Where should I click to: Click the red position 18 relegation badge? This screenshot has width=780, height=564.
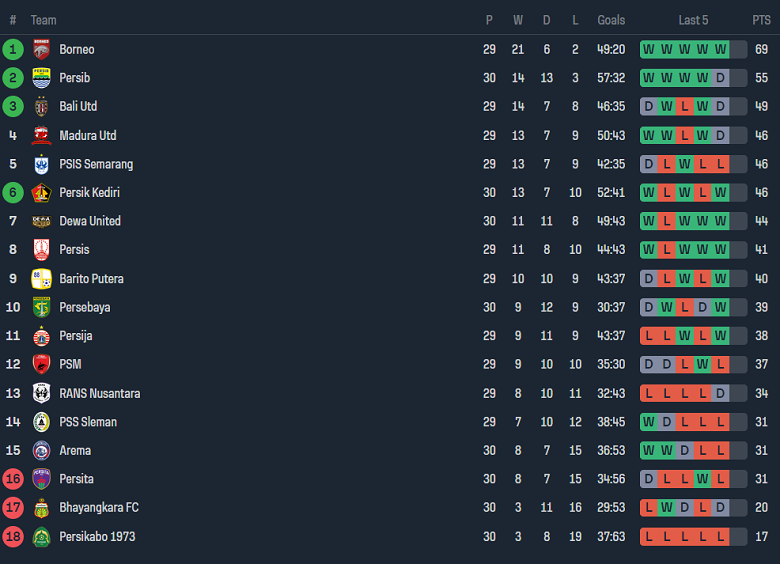pos(13,537)
